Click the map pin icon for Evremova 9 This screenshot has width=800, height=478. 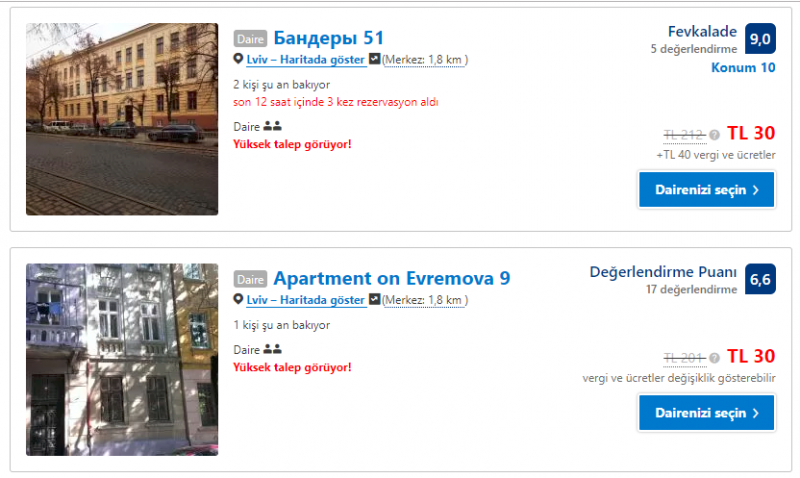point(238,299)
